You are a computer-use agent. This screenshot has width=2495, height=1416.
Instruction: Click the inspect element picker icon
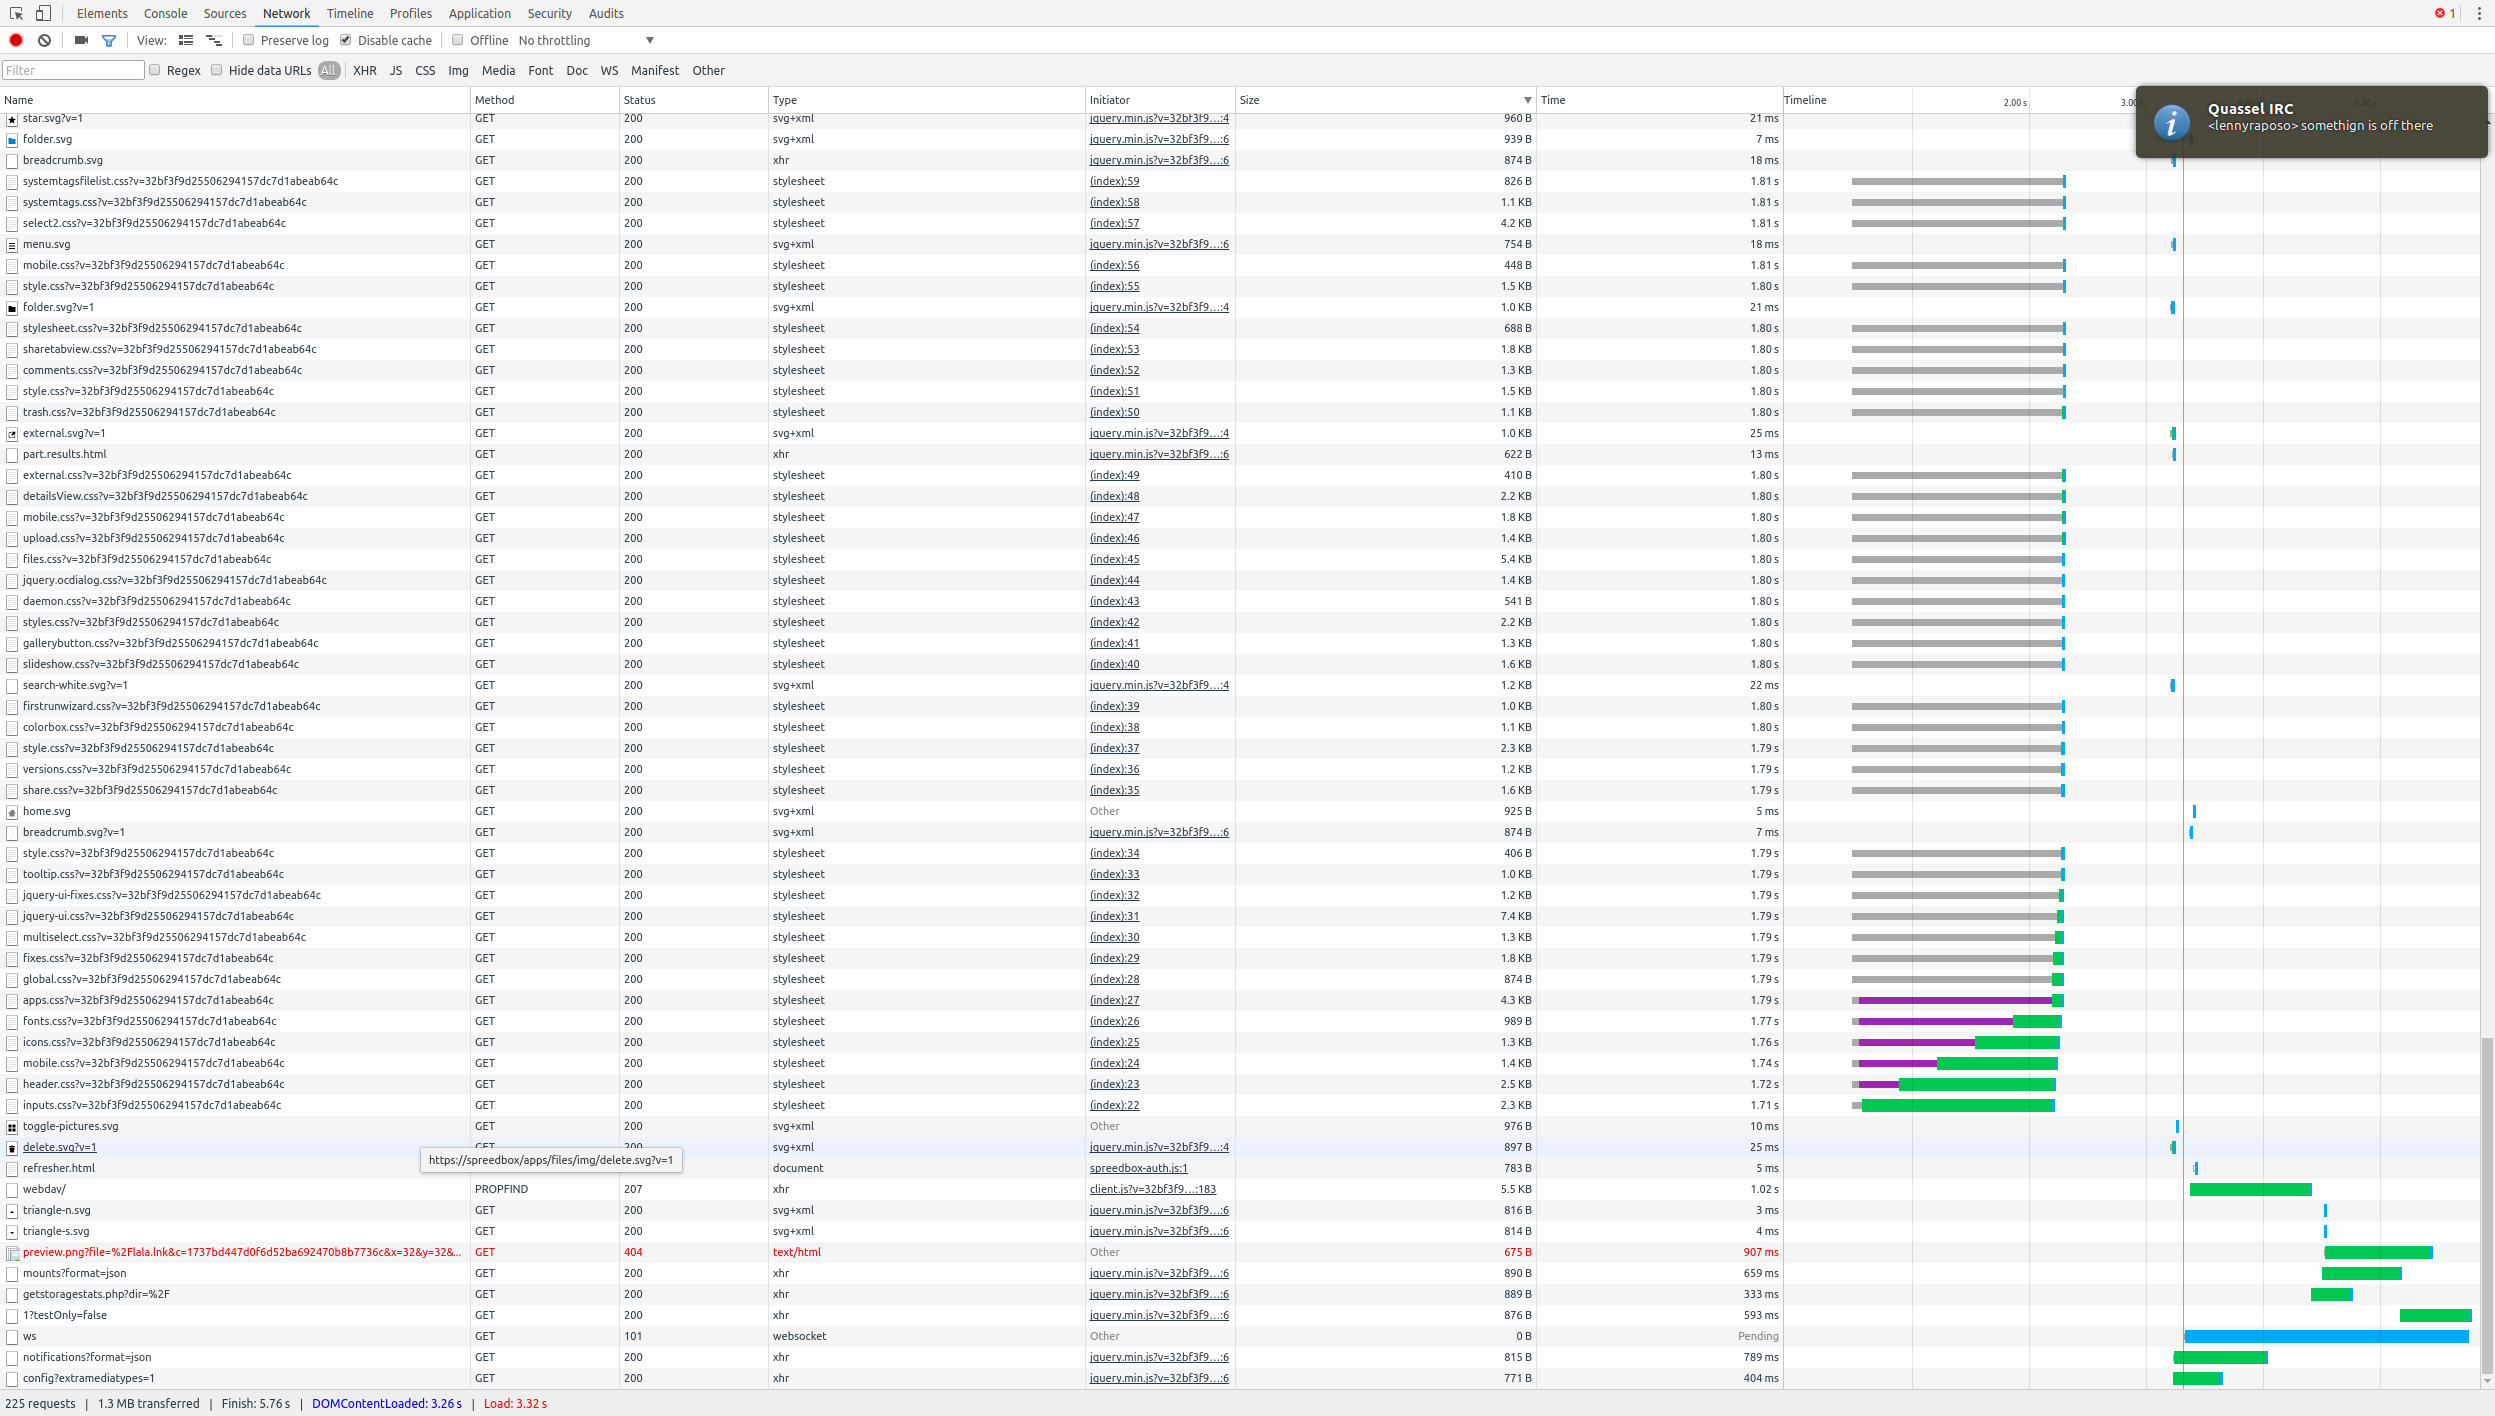(16, 13)
